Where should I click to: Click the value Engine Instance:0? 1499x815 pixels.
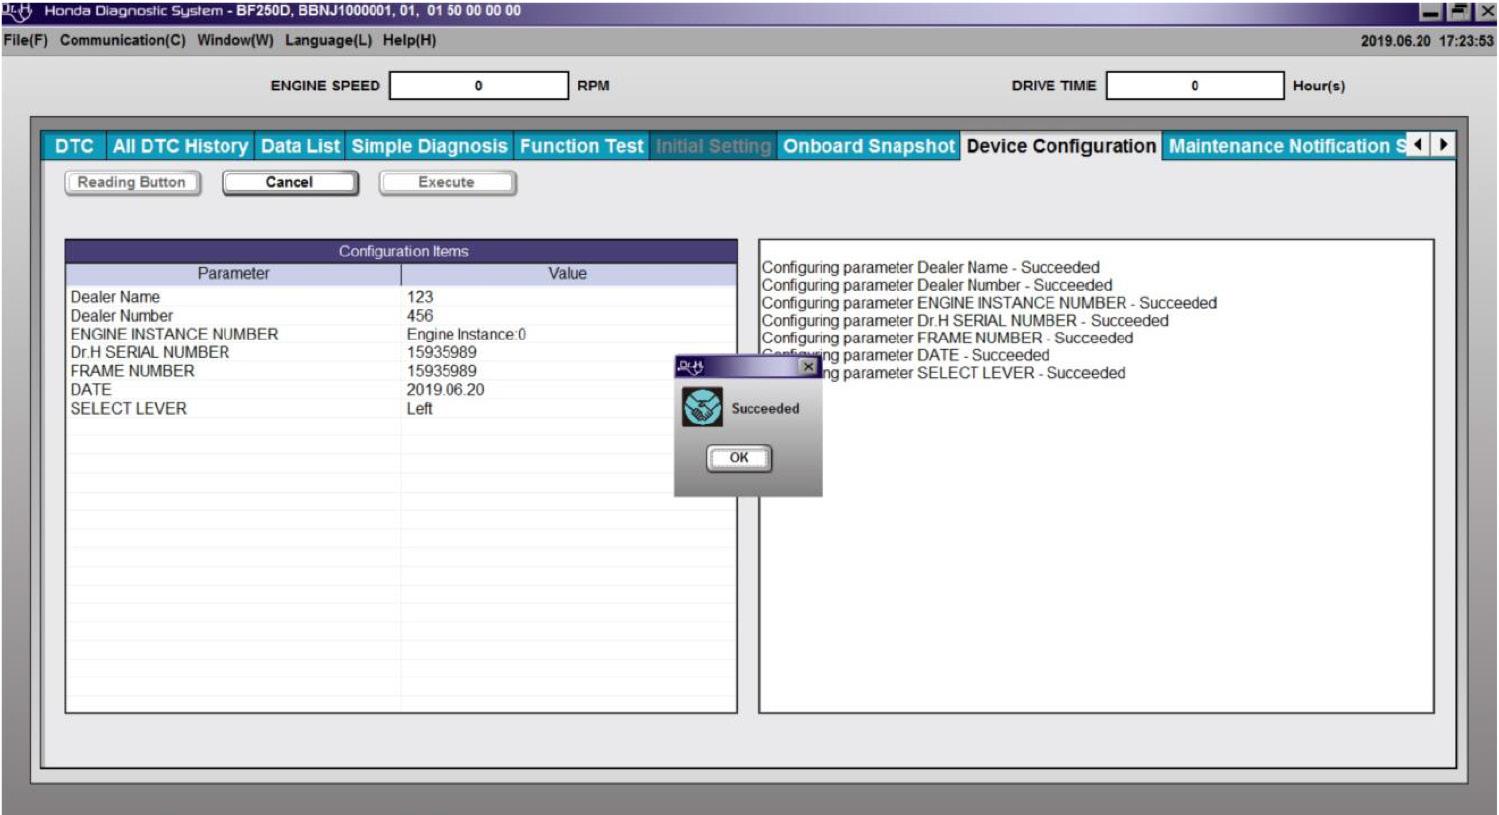click(466, 334)
